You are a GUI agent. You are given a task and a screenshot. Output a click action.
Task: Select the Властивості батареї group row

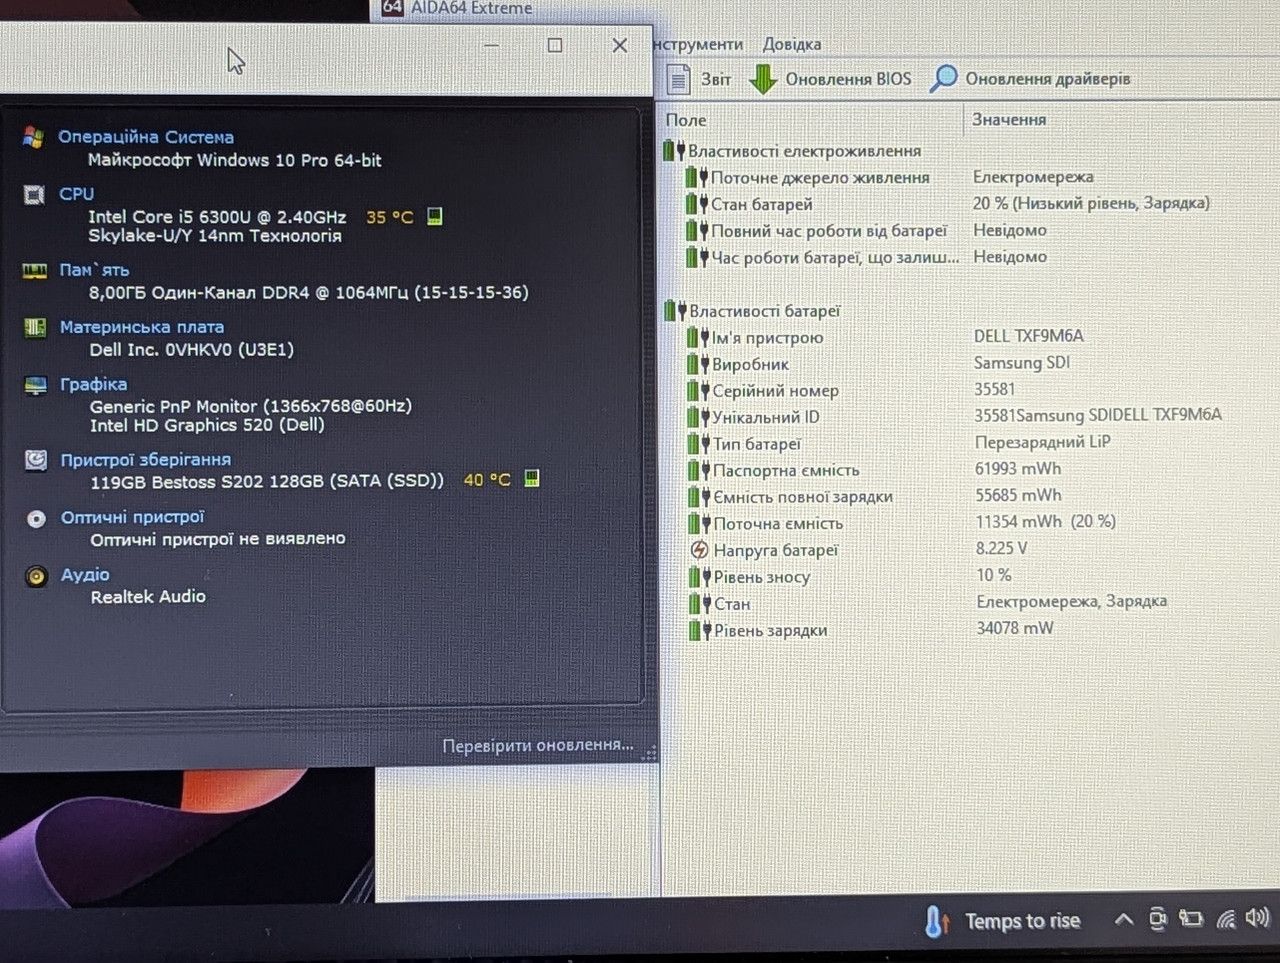click(x=764, y=311)
